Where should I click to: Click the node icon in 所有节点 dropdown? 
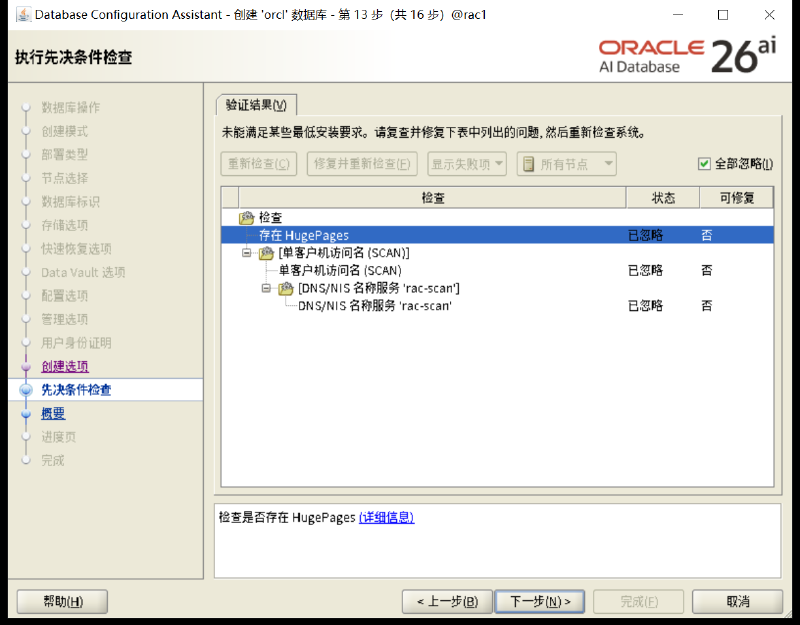click(x=529, y=164)
